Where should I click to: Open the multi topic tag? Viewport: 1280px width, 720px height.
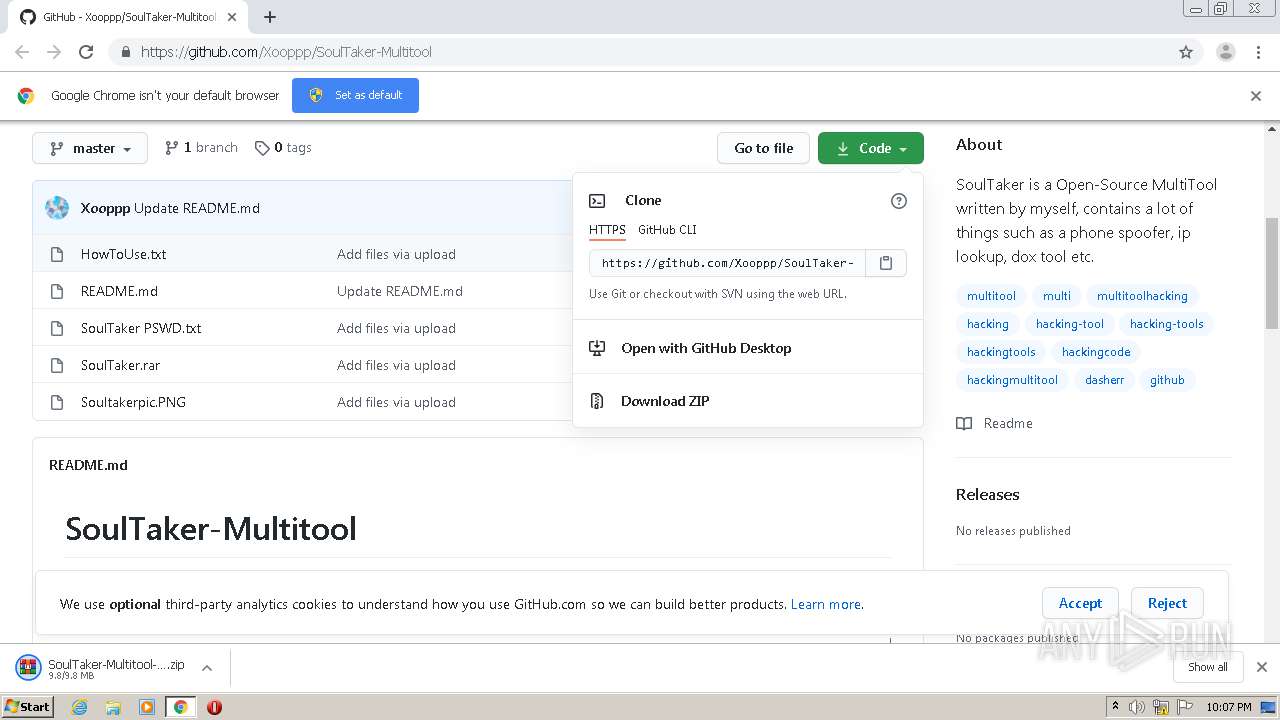(1057, 296)
